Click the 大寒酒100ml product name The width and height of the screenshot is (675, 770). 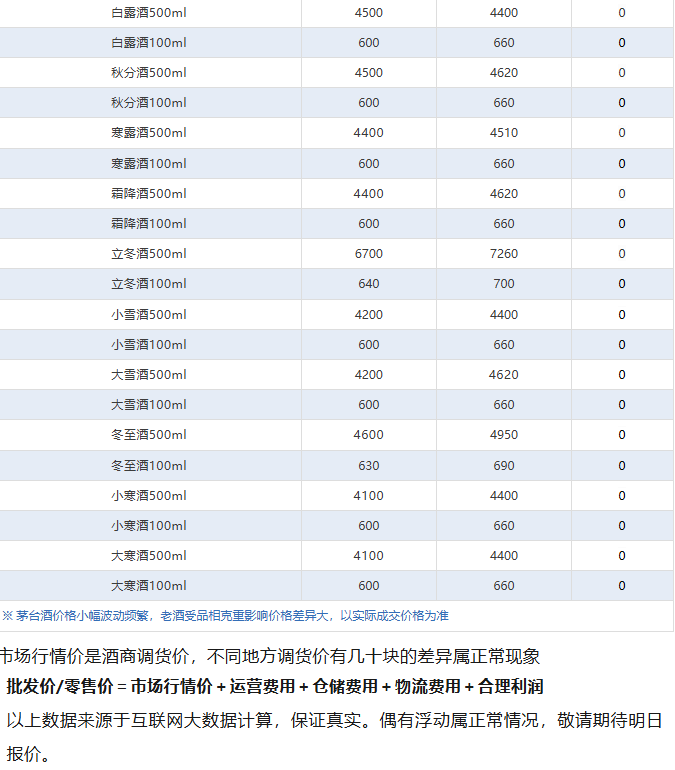(x=149, y=586)
